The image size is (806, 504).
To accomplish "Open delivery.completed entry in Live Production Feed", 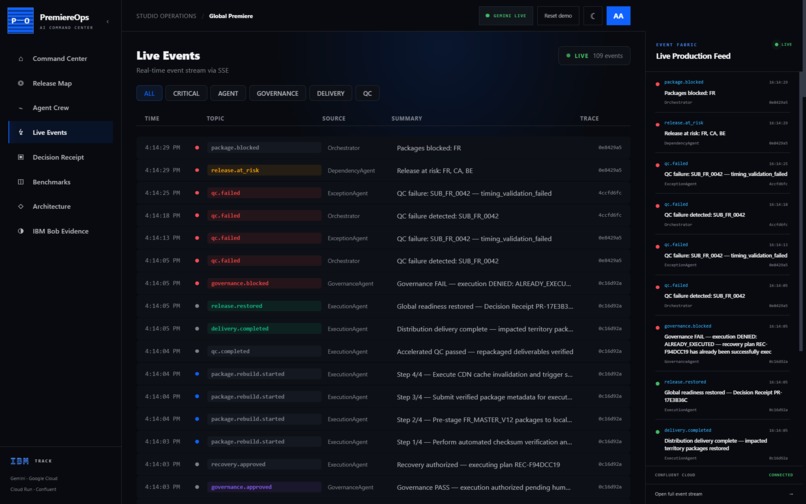I will (x=722, y=444).
